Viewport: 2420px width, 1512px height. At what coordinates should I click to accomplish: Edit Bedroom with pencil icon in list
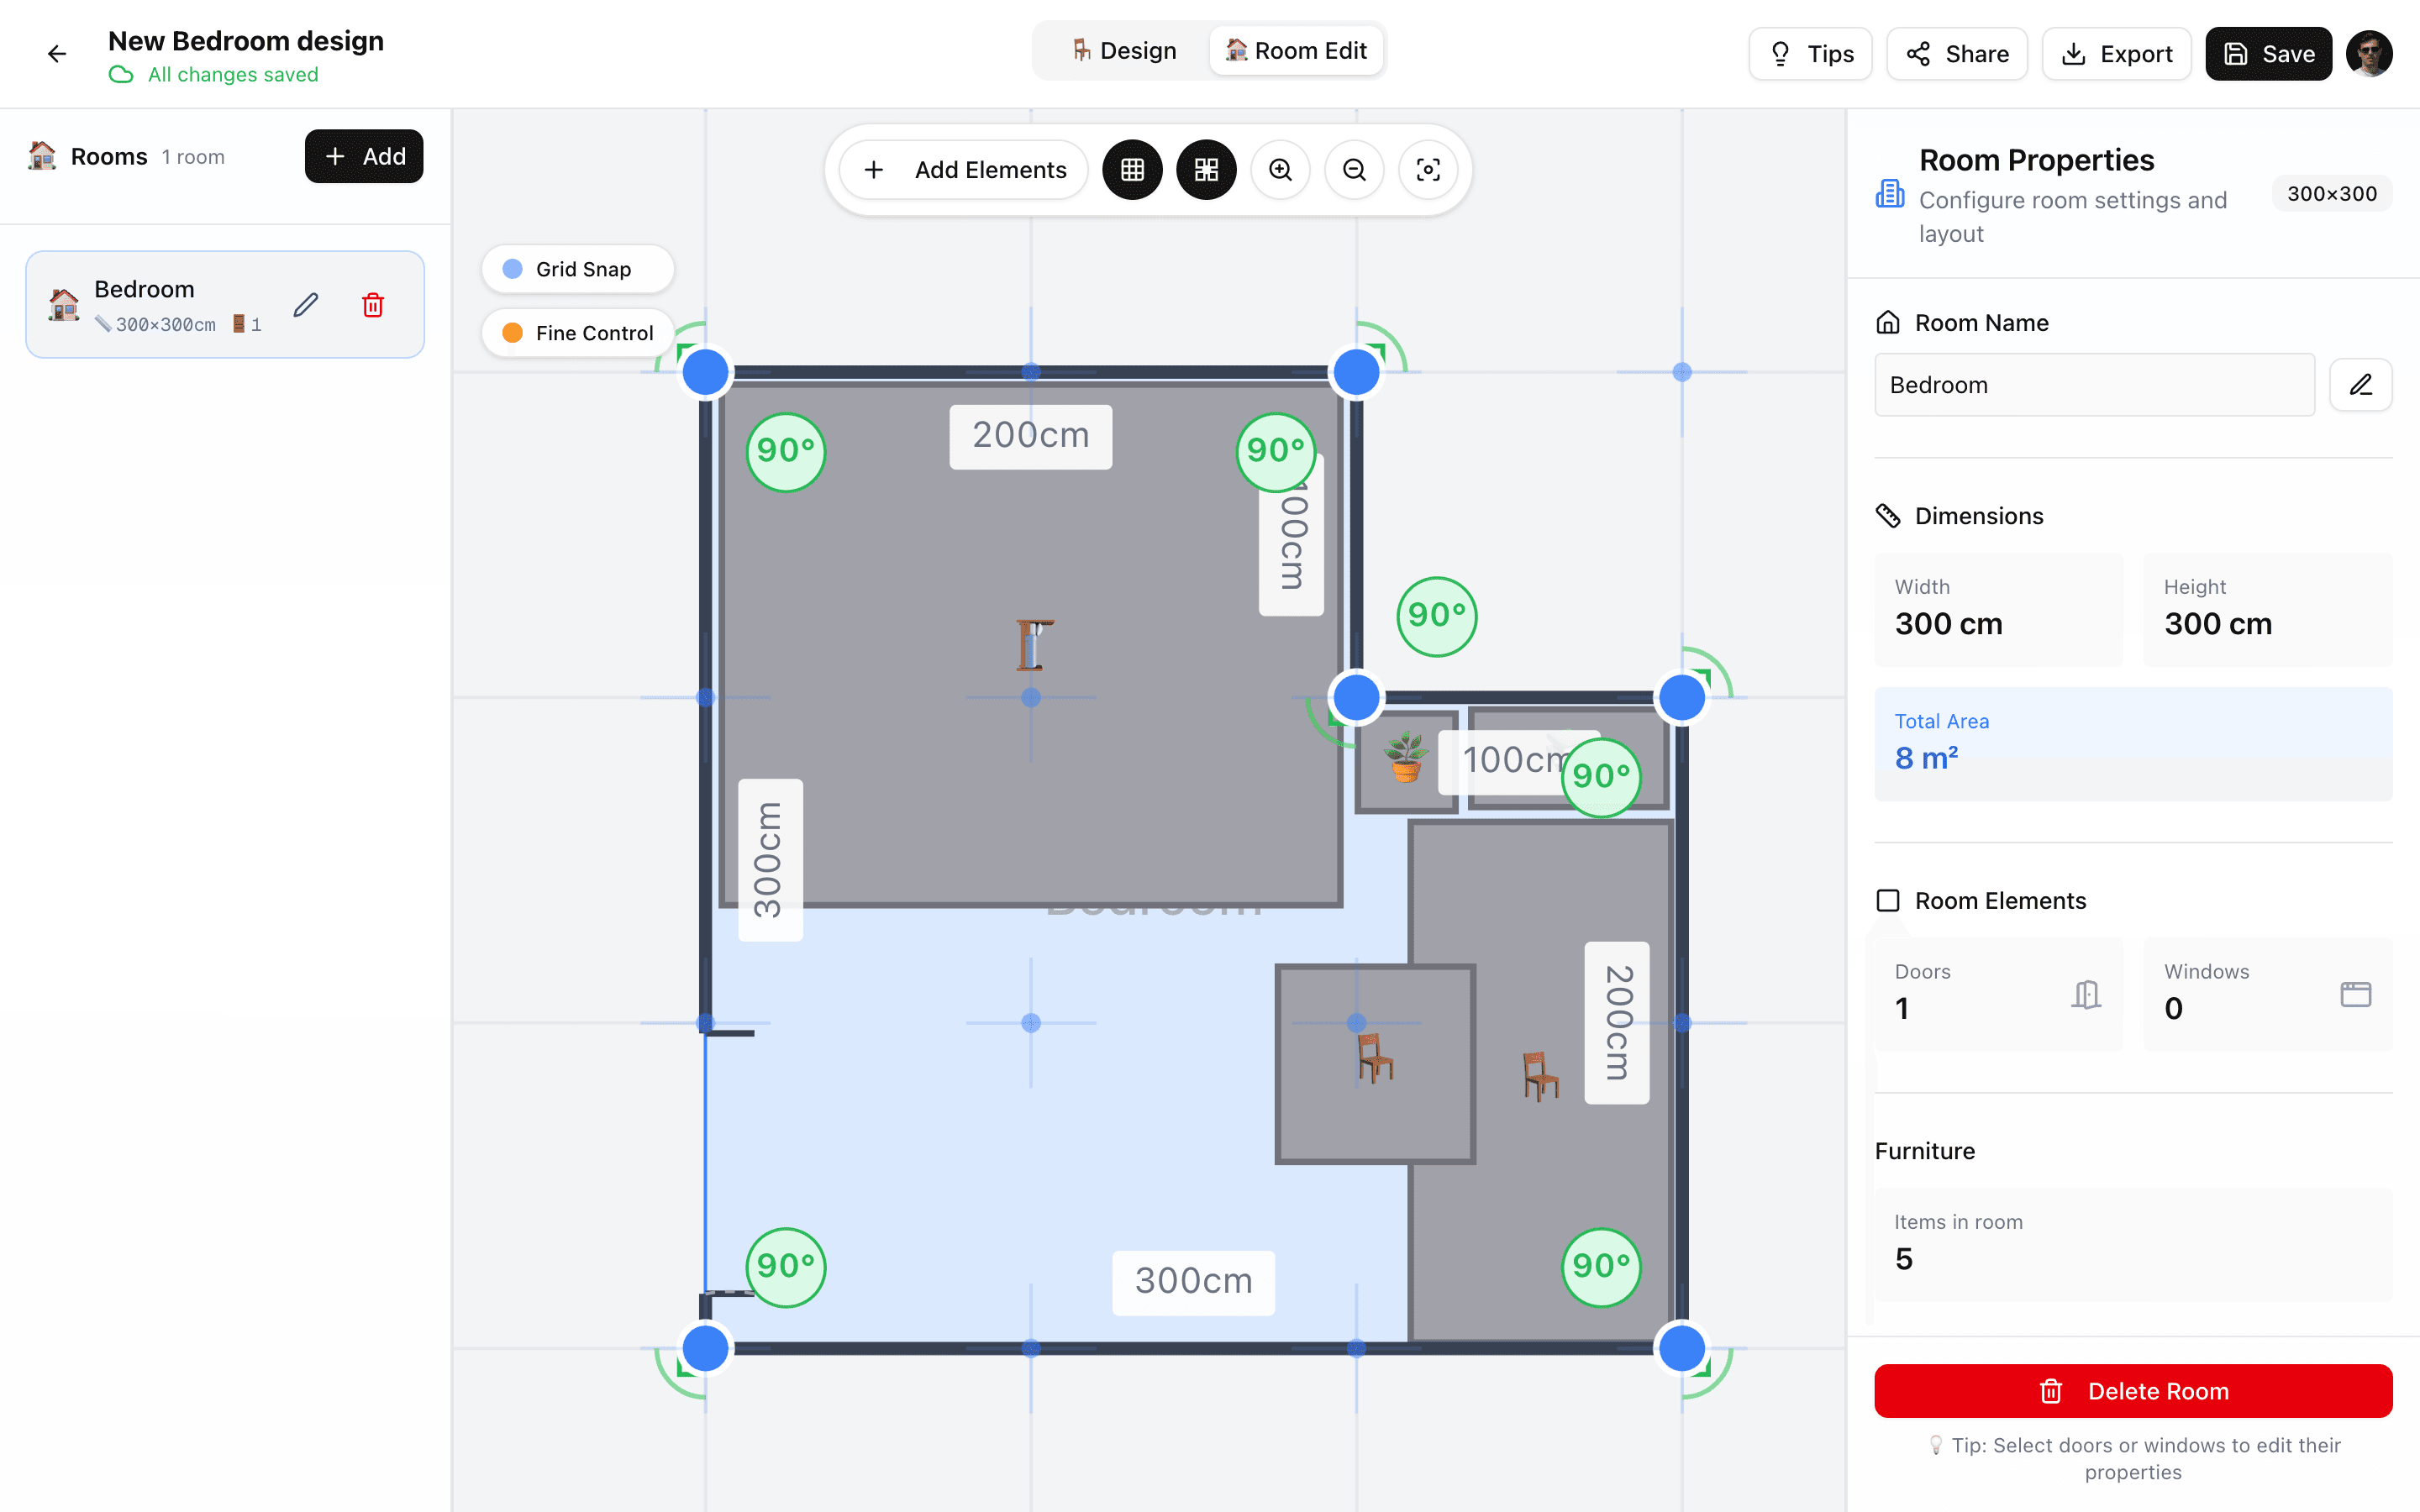click(x=306, y=305)
